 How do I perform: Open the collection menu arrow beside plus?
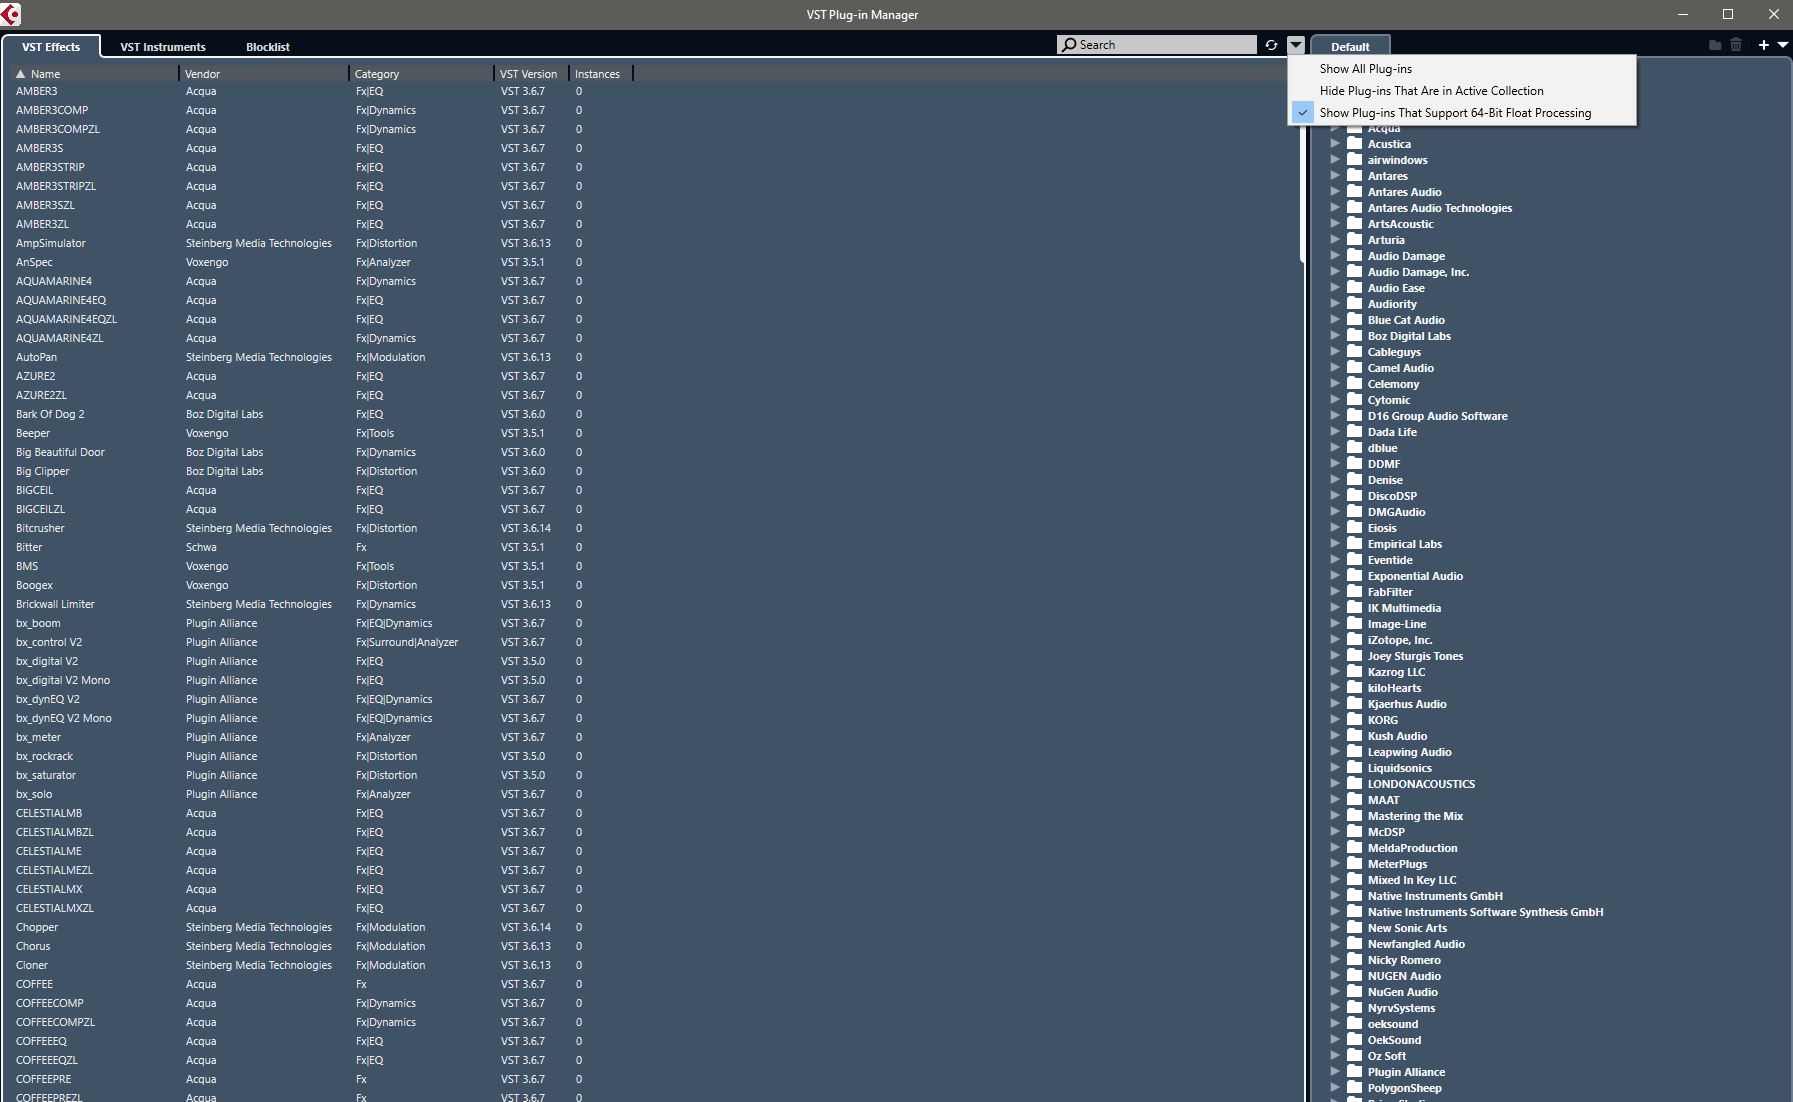tap(1782, 45)
